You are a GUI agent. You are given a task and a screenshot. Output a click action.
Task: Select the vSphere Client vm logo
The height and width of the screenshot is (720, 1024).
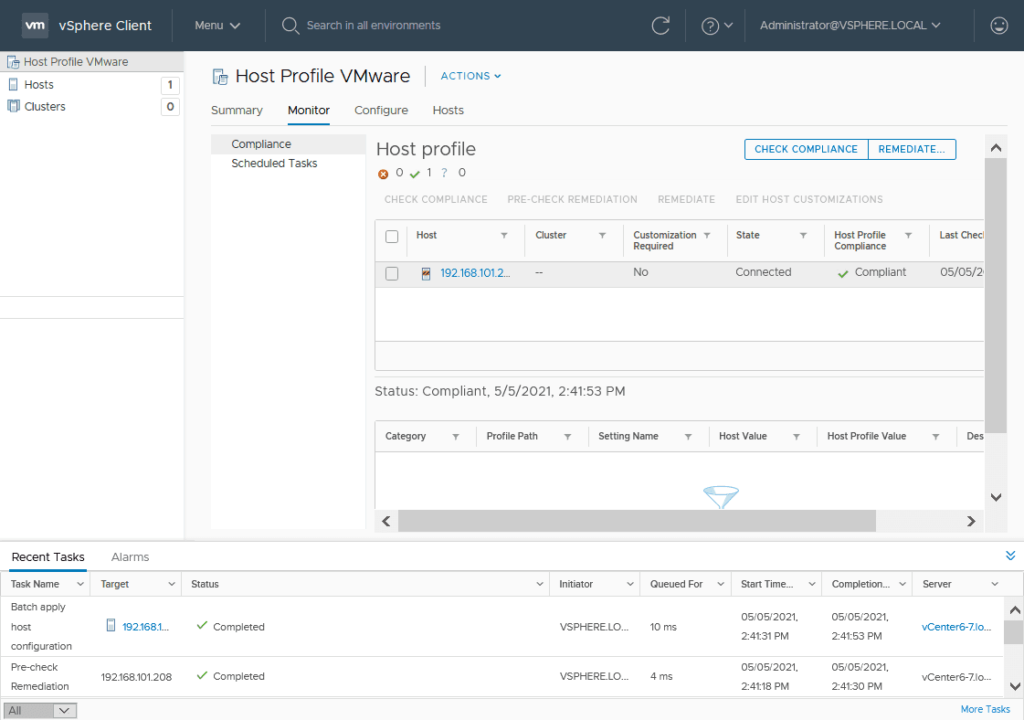35,26
